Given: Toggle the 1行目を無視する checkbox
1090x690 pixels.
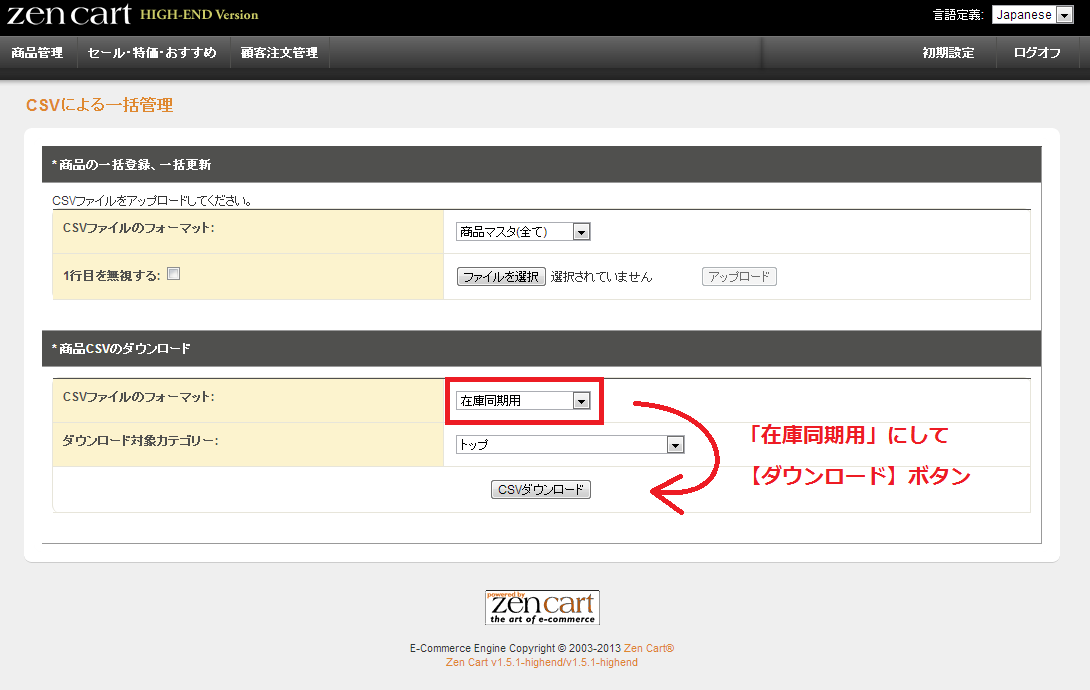Looking at the screenshot, I should click(x=173, y=275).
